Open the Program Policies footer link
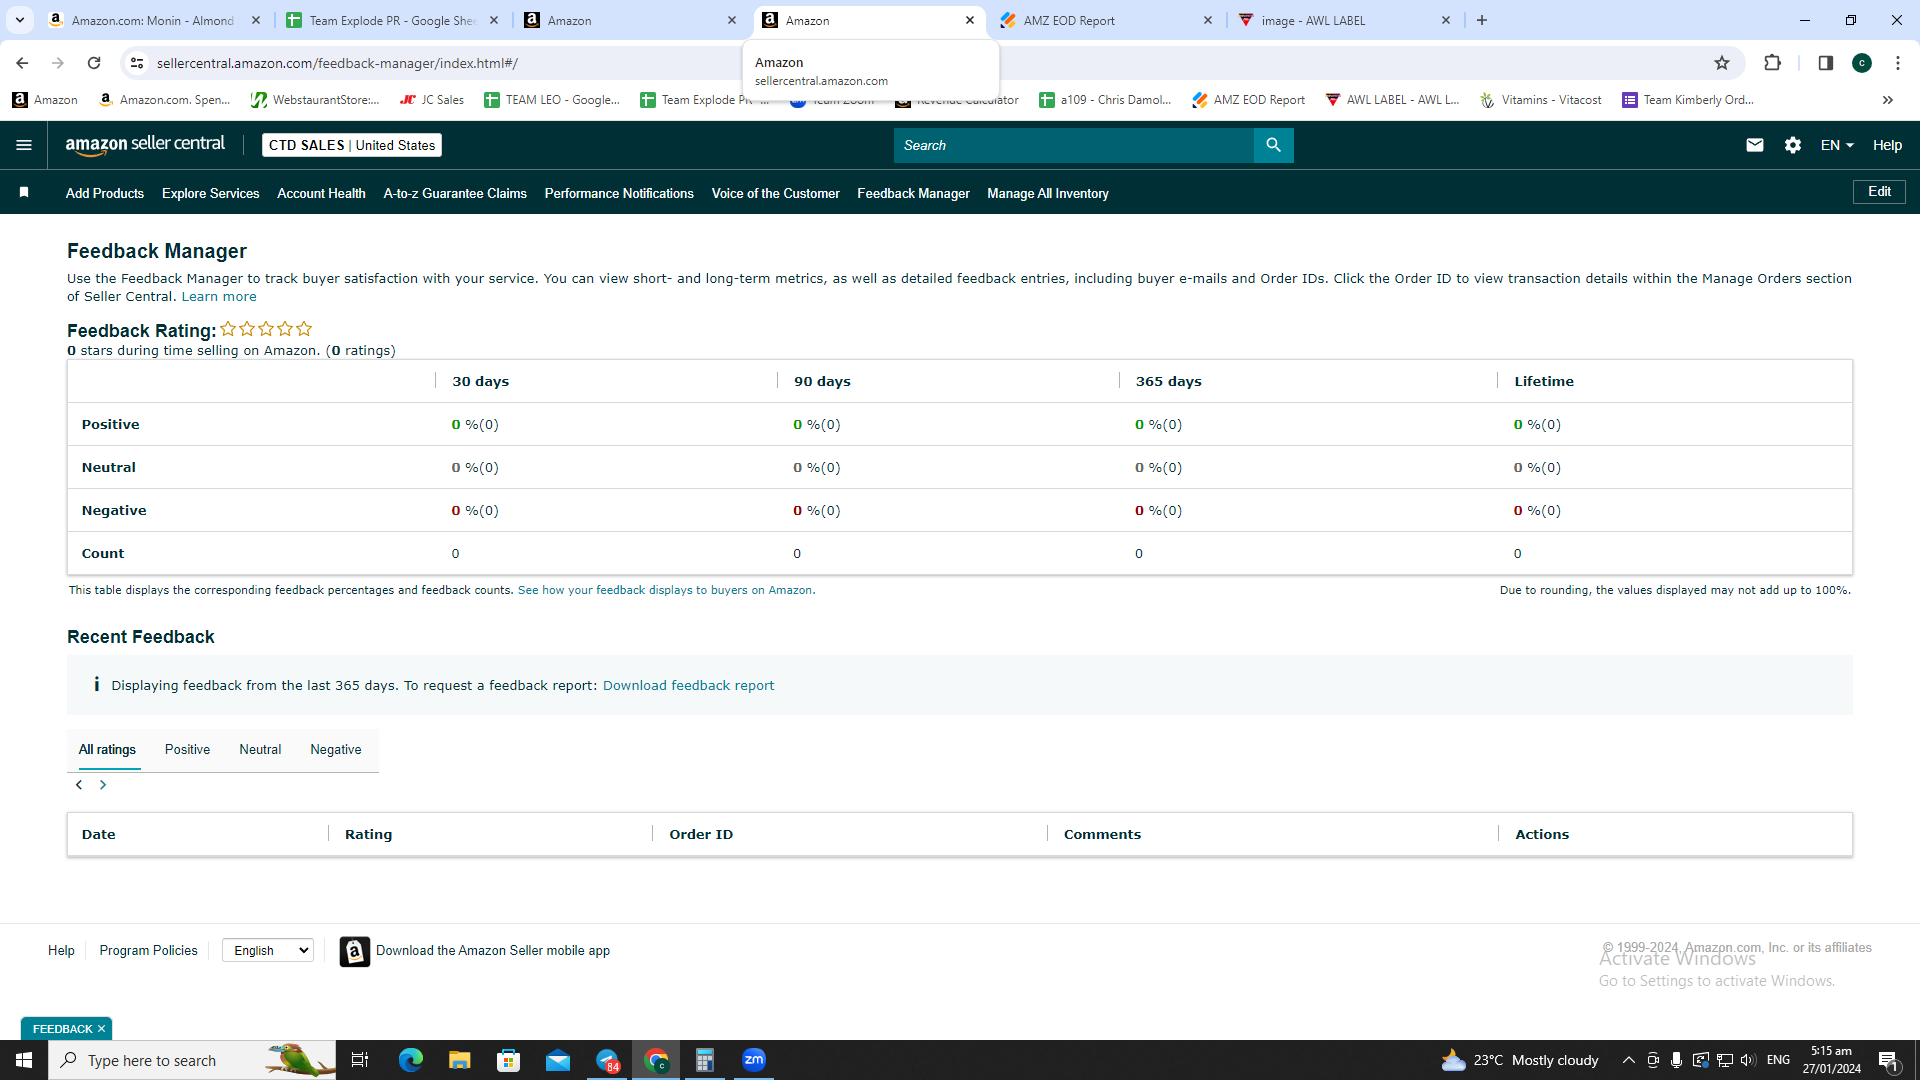The height and width of the screenshot is (1080, 1920). pos(148,951)
